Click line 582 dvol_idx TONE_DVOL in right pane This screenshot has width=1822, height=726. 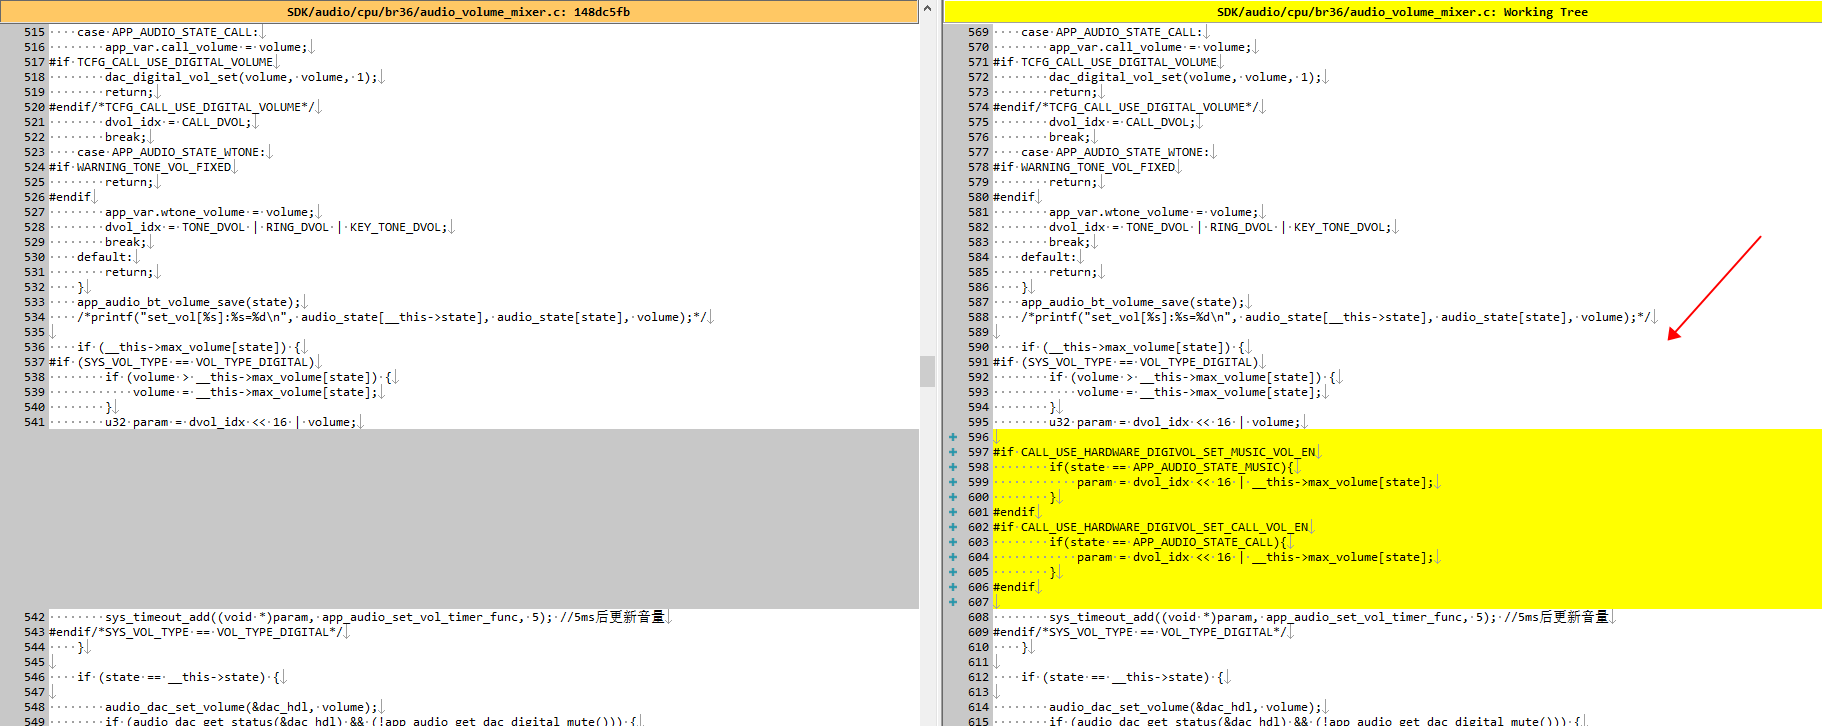tap(1221, 227)
